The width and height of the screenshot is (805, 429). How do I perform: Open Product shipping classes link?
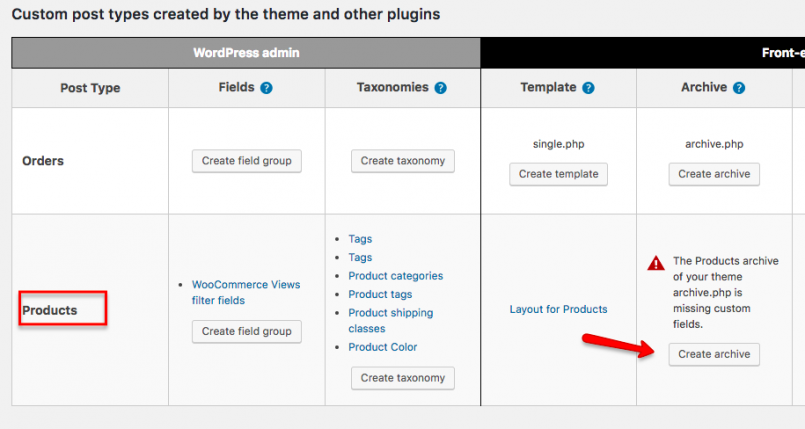pos(390,321)
